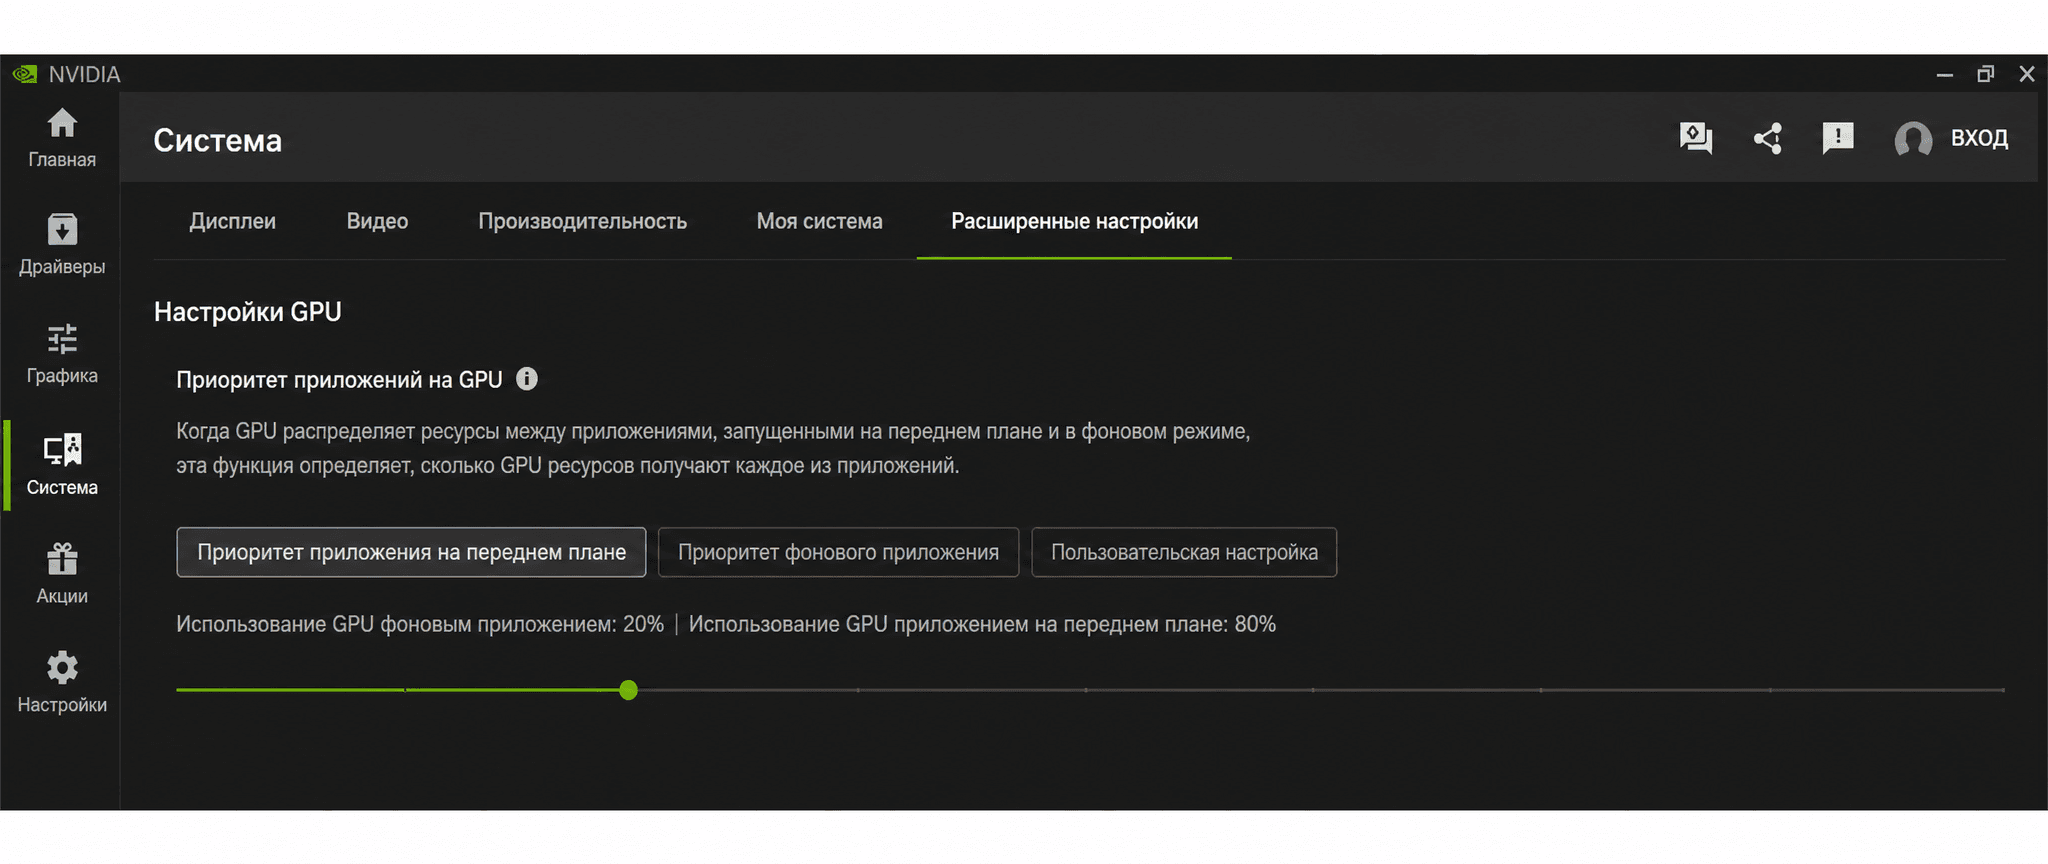Click the Настройки GPU heading

(247, 312)
